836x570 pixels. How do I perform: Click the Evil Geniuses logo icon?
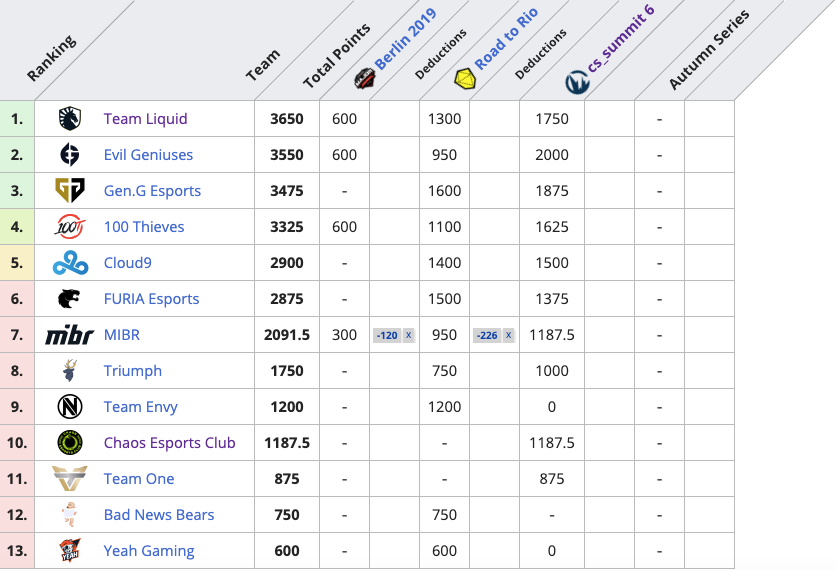coord(70,155)
